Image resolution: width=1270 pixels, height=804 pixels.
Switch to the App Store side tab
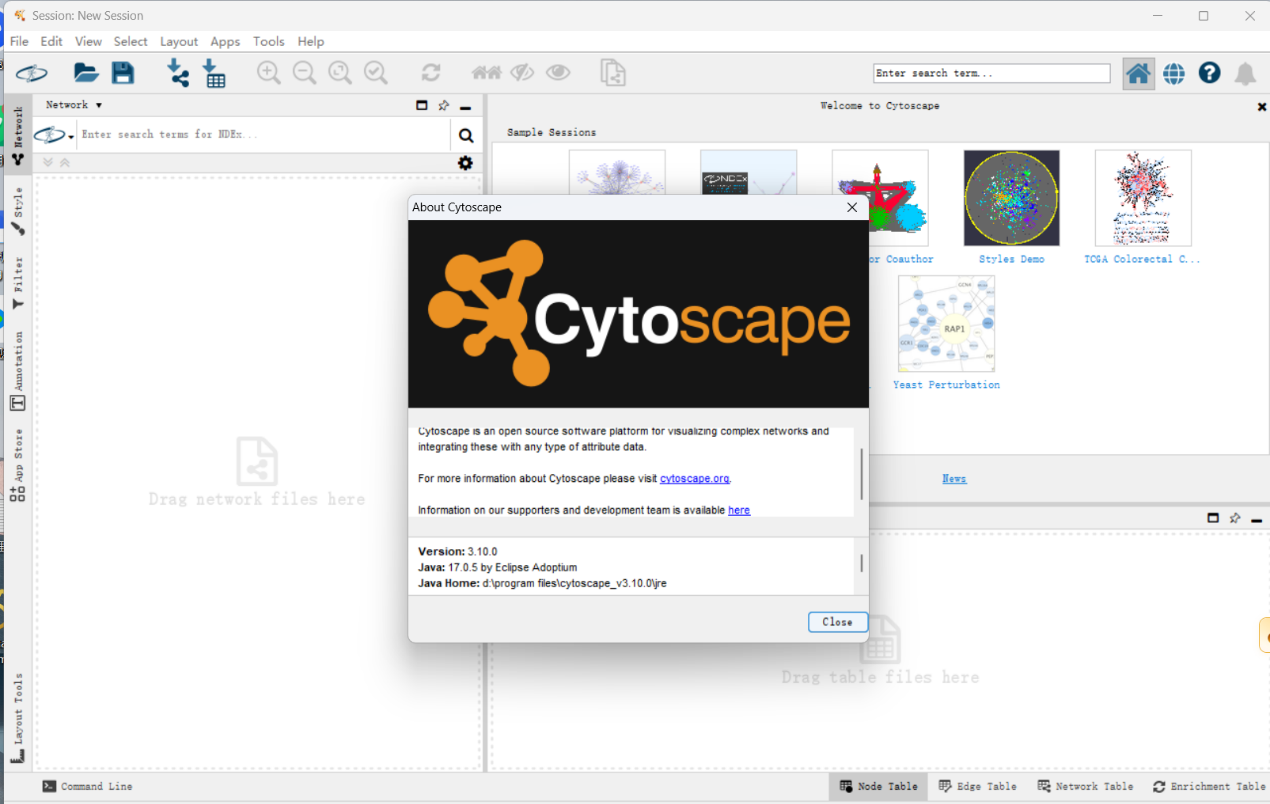tap(18, 465)
